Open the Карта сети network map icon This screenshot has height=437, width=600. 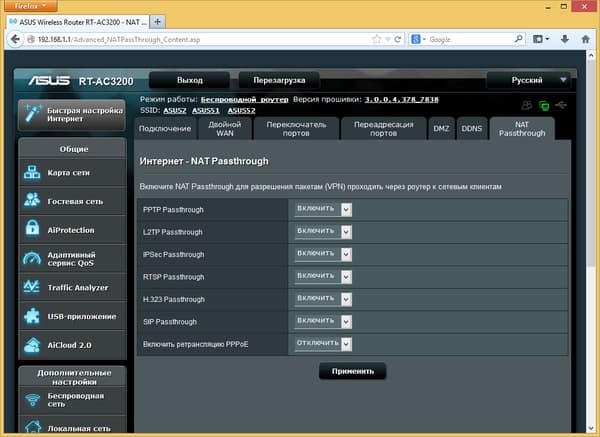(32, 173)
